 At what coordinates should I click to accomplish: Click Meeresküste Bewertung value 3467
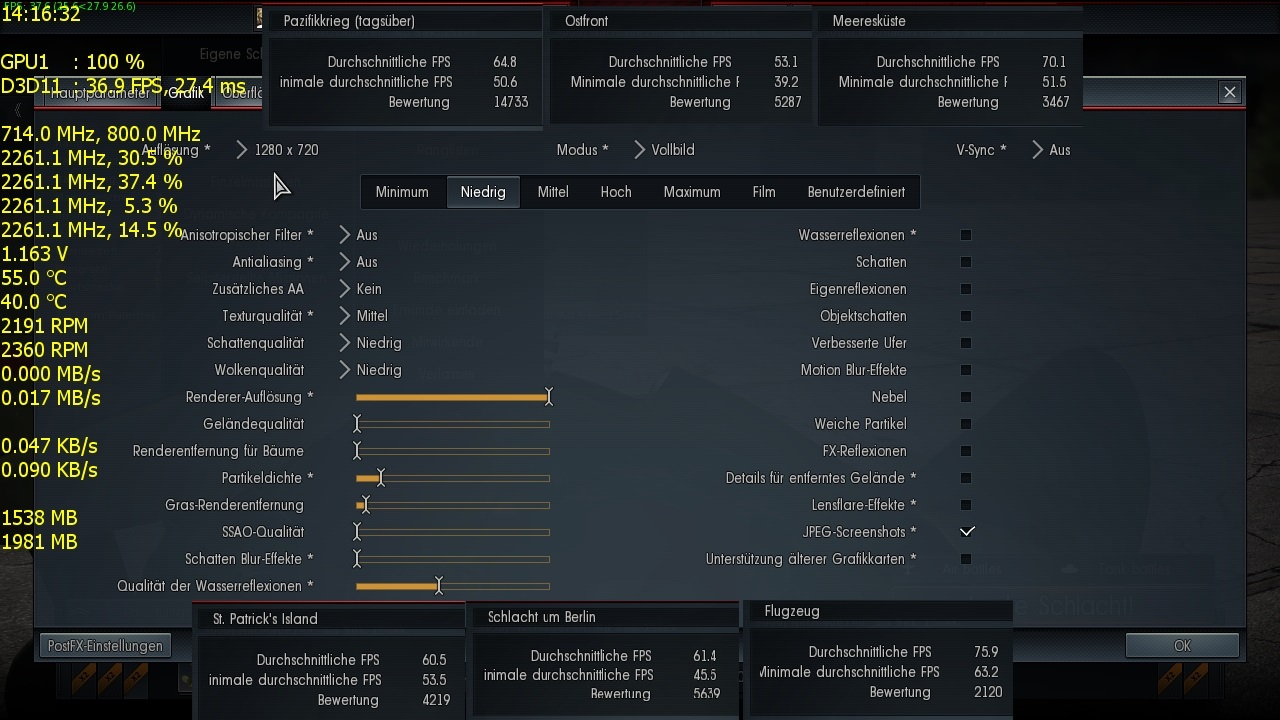[x=1055, y=102]
